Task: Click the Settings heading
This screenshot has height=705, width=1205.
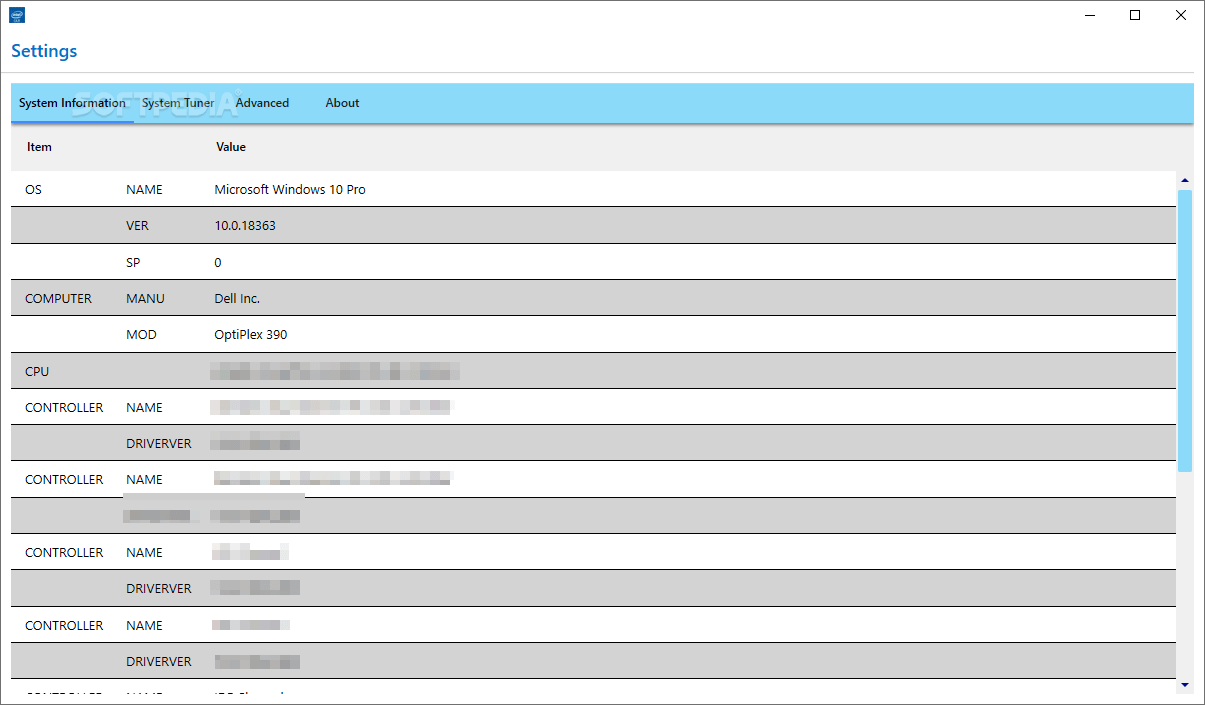Action: 44,51
